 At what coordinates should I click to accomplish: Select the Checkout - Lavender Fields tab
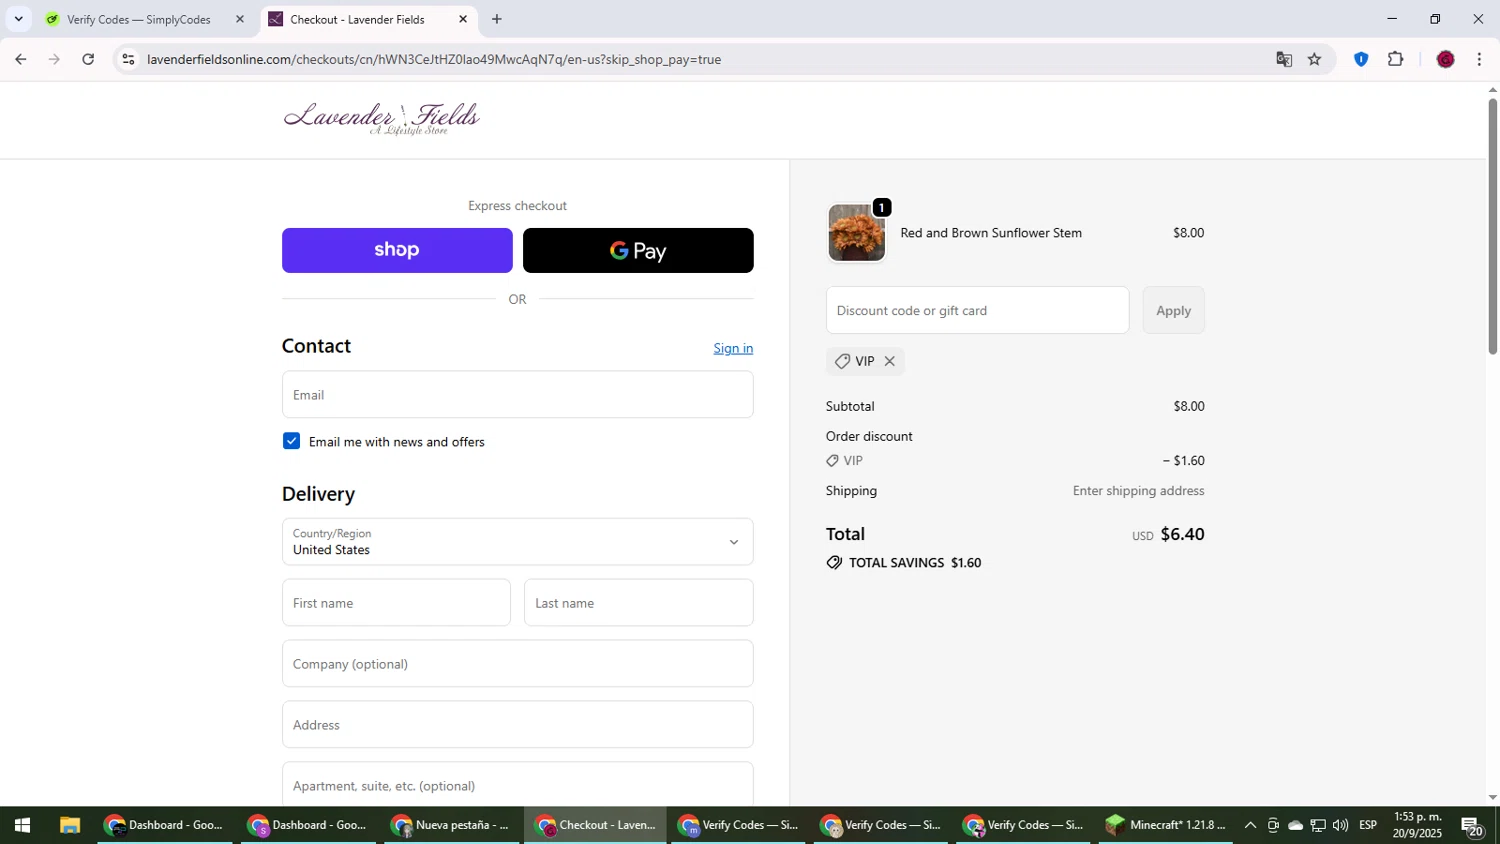(x=357, y=19)
